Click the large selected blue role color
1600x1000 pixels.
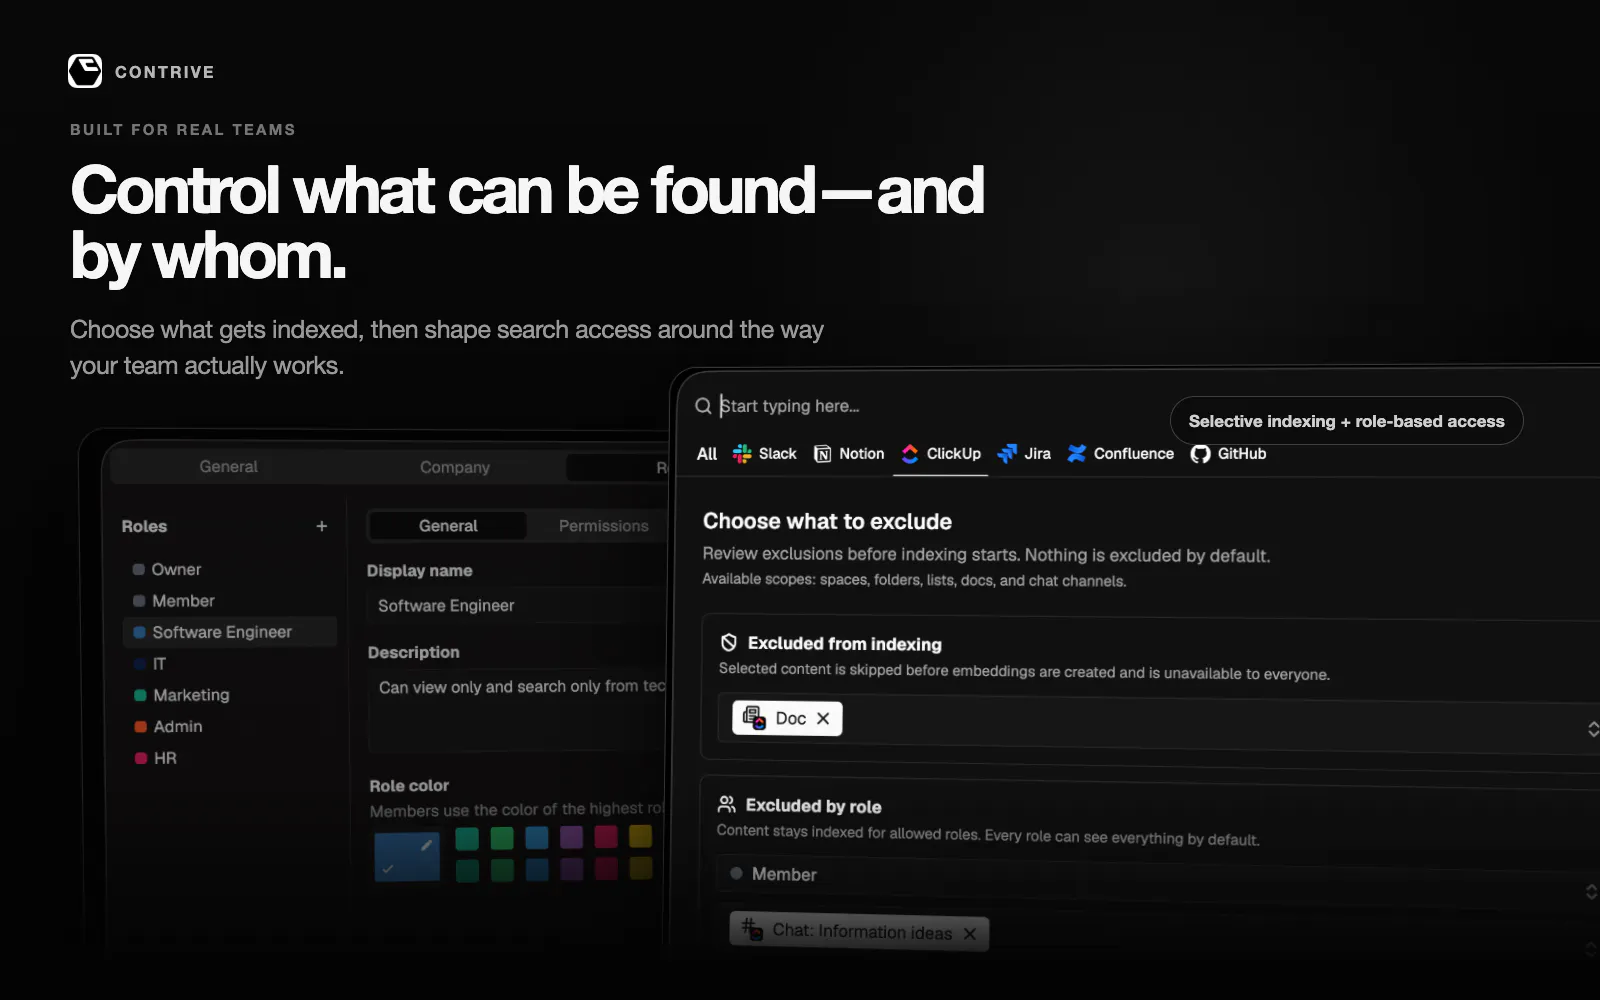pos(407,857)
